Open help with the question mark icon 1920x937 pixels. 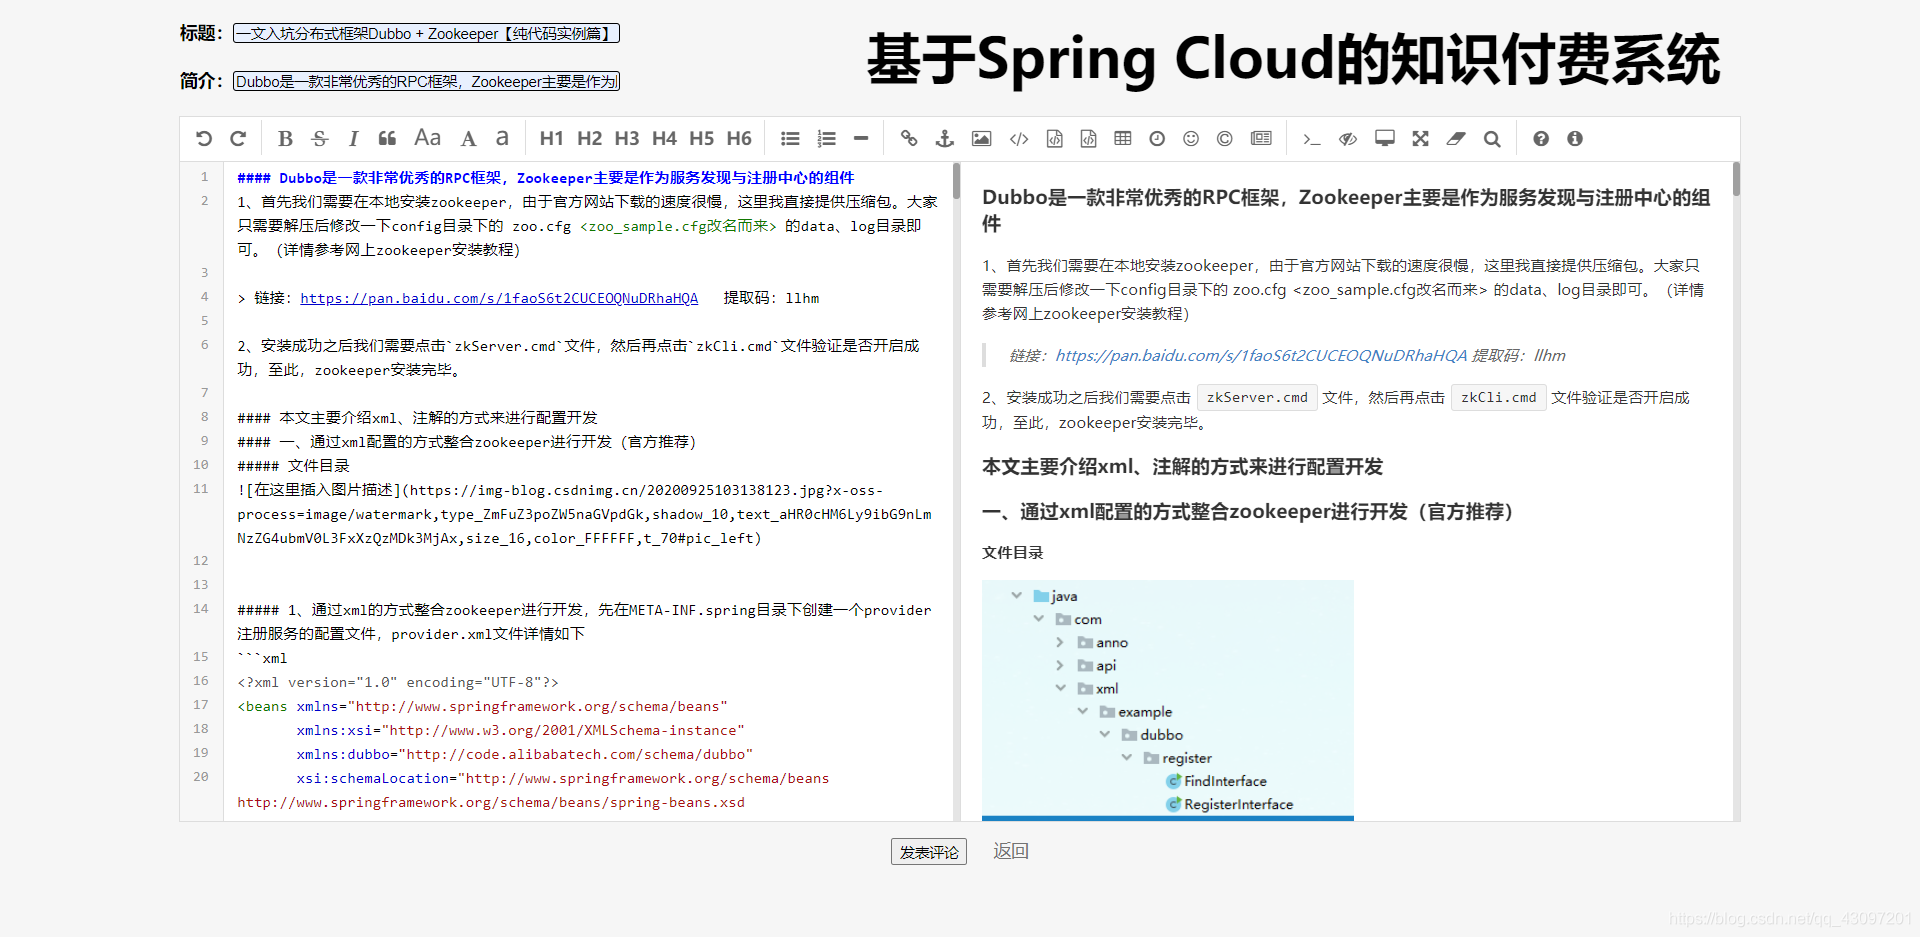[x=1541, y=139]
